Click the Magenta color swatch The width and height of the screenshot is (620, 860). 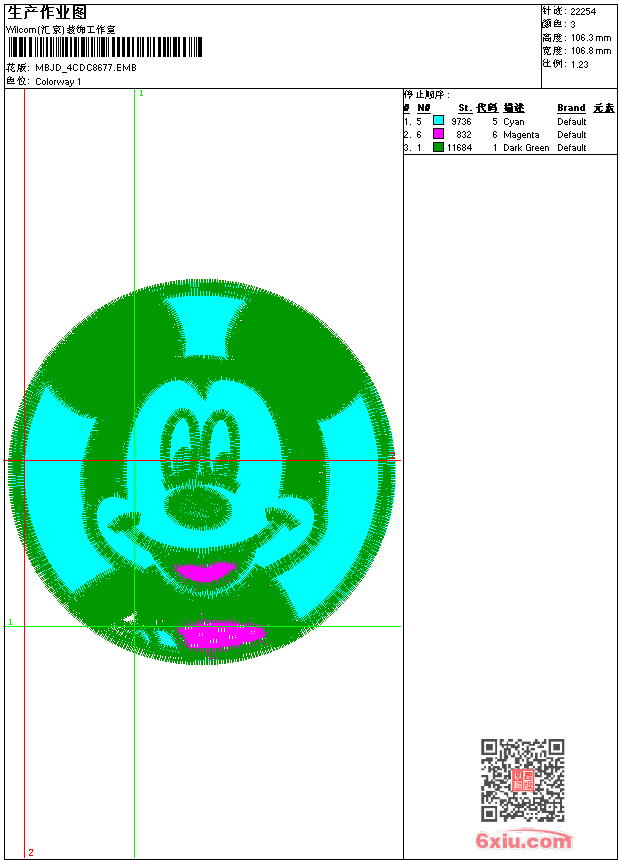pos(438,134)
